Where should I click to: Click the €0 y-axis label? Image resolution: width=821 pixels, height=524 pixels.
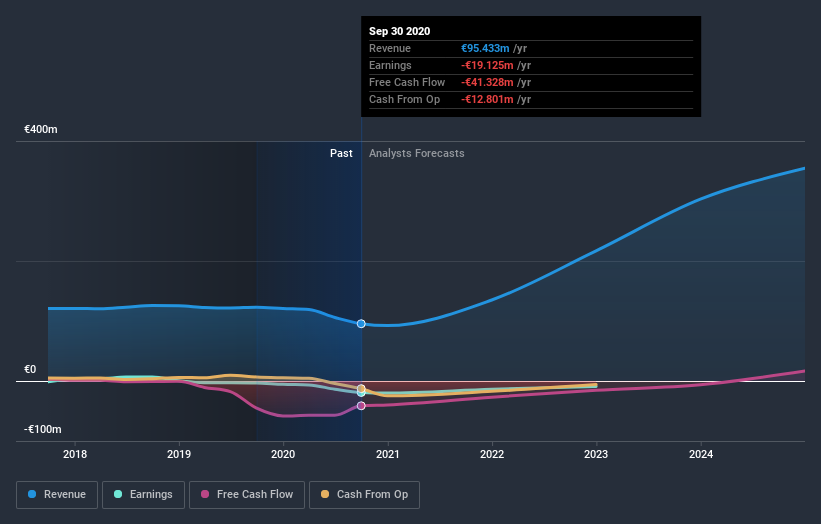[30, 370]
